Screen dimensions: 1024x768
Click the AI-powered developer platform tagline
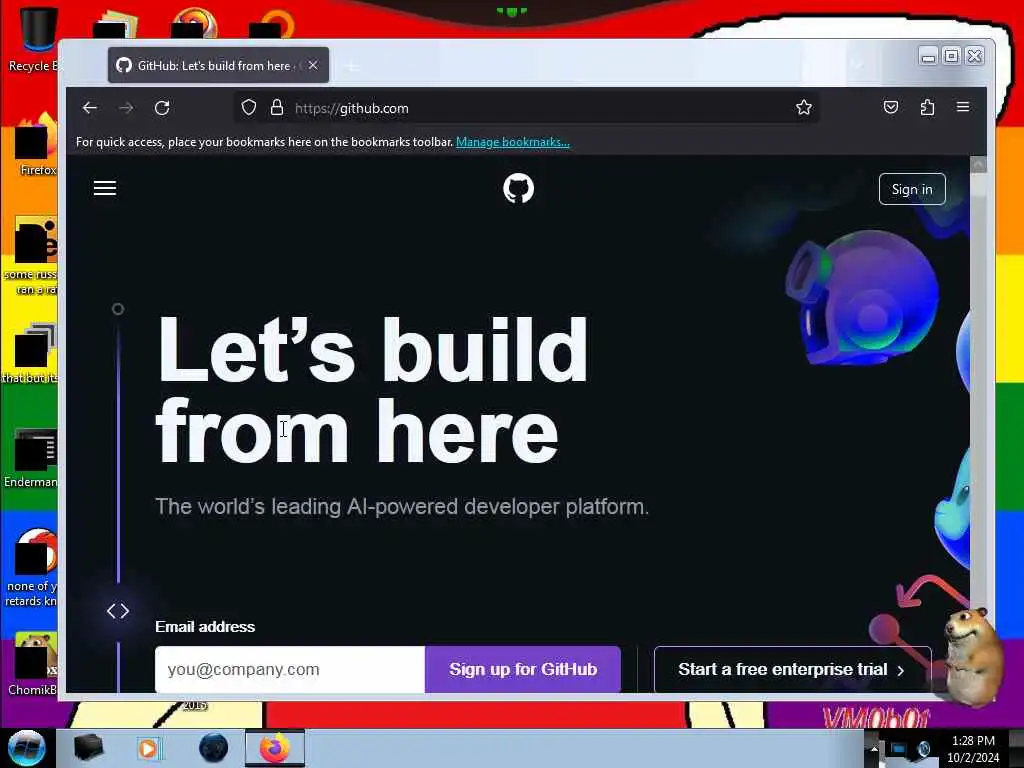(402, 507)
